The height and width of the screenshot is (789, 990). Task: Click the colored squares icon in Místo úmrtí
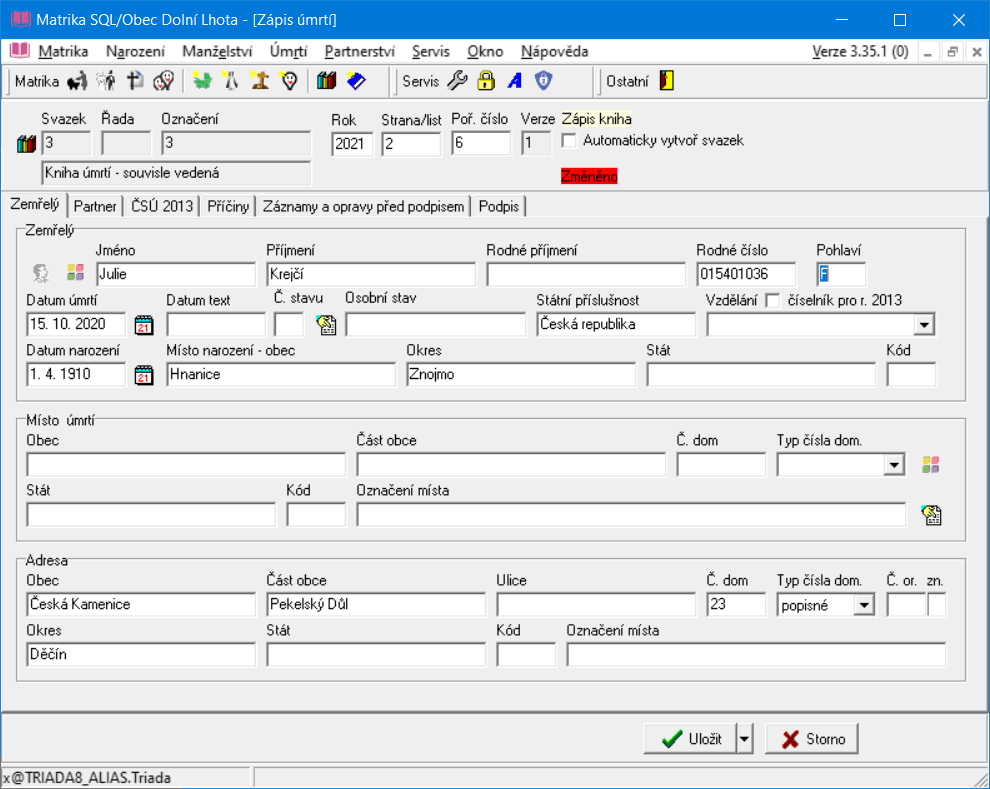(x=931, y=464)
